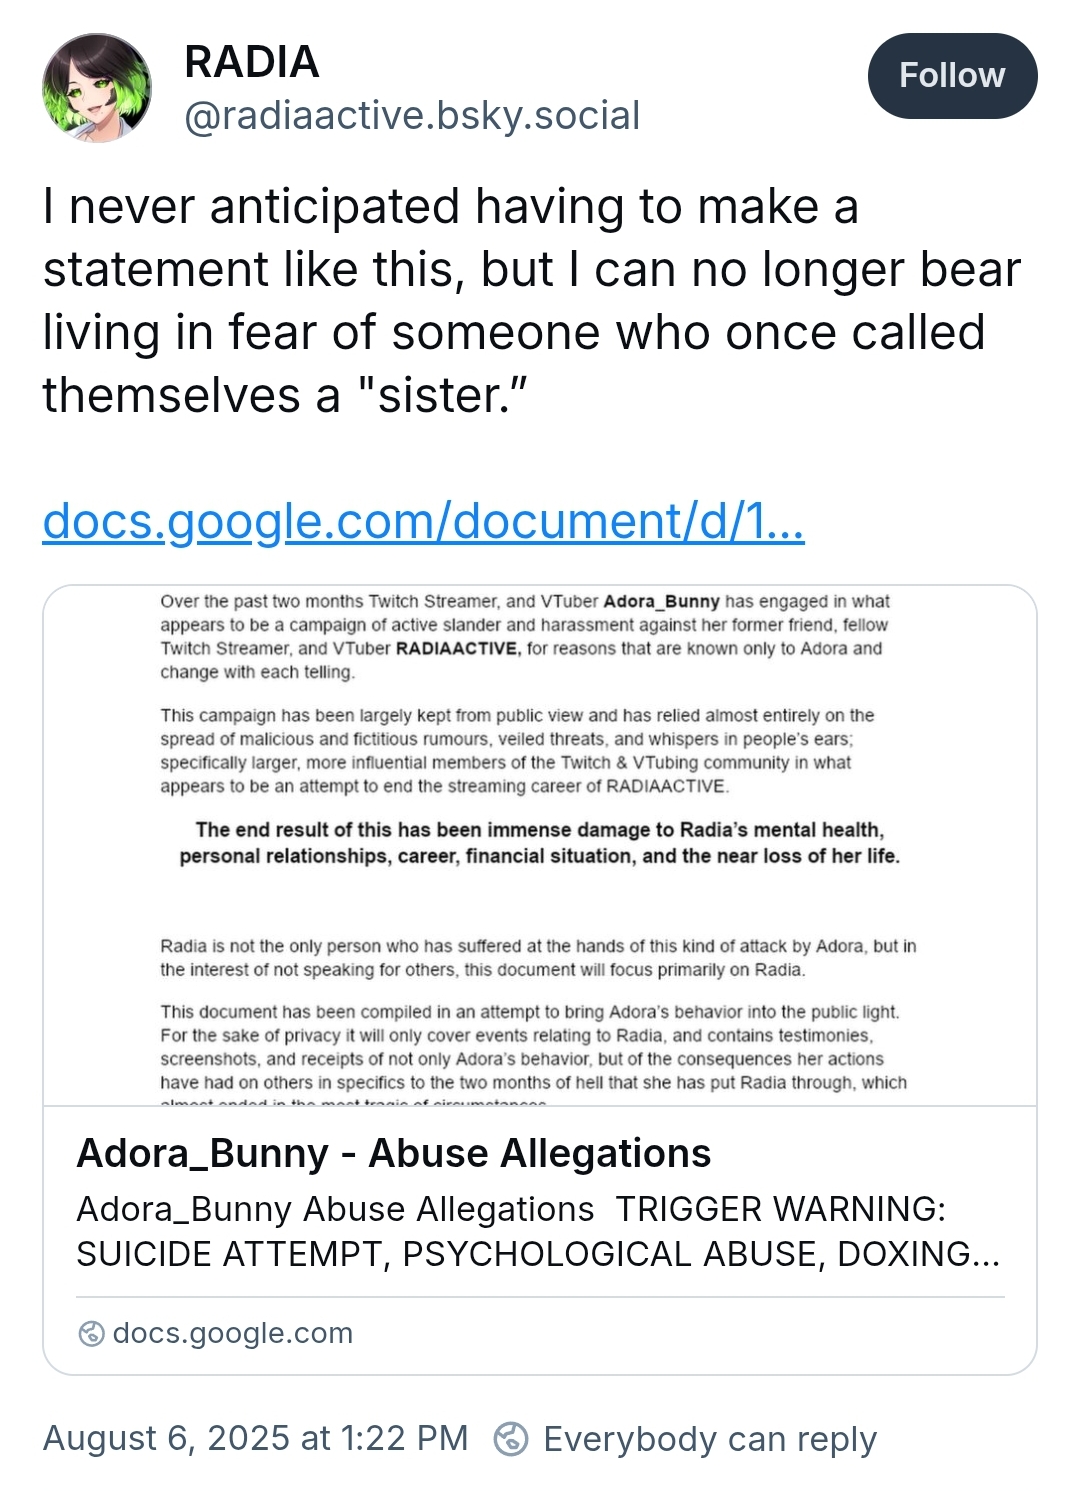This screenshot has height=1491, width=1080.
Task: Select the Everybody can reply label
Action: point(710,1439)
